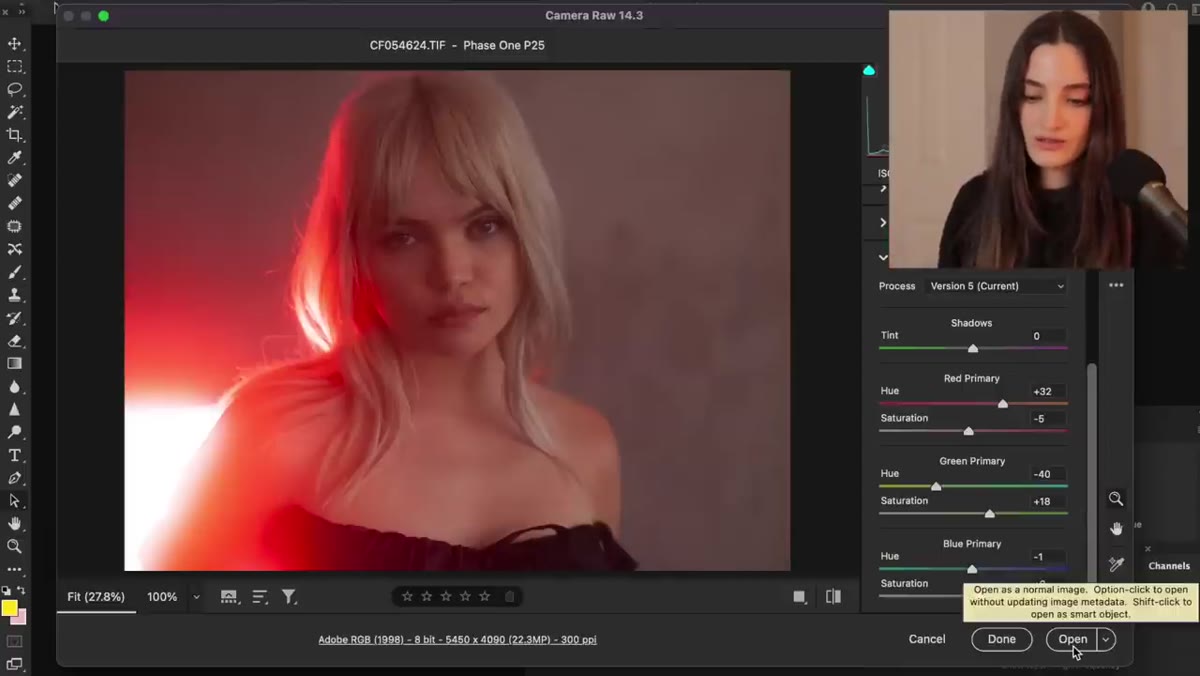Set rating to three stars
1200x676 pixels.
point(446,596)
